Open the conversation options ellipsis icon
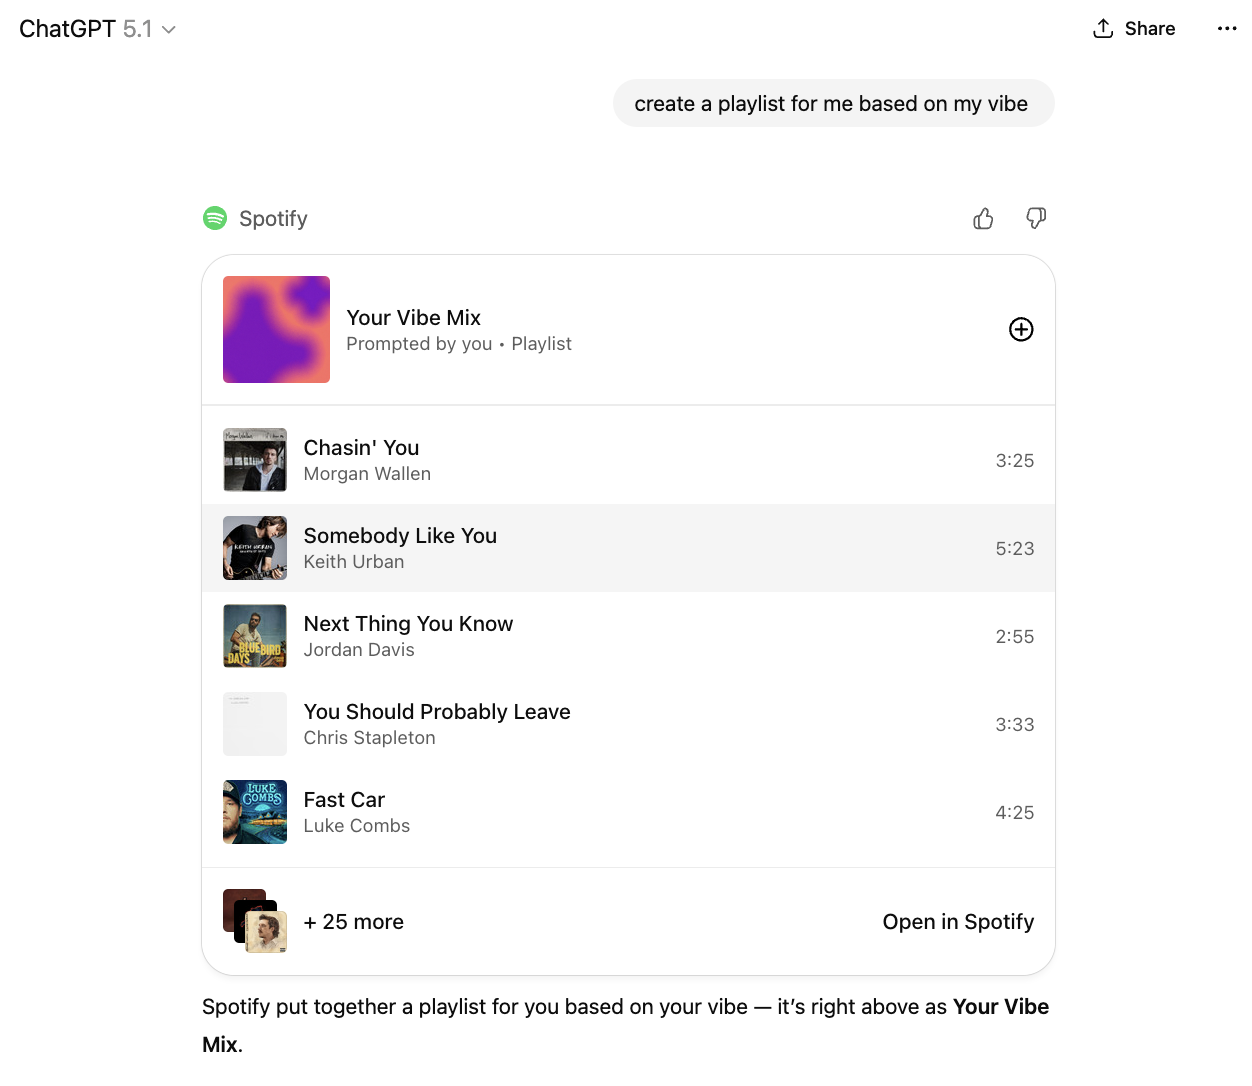 (x=1227, y=28)
